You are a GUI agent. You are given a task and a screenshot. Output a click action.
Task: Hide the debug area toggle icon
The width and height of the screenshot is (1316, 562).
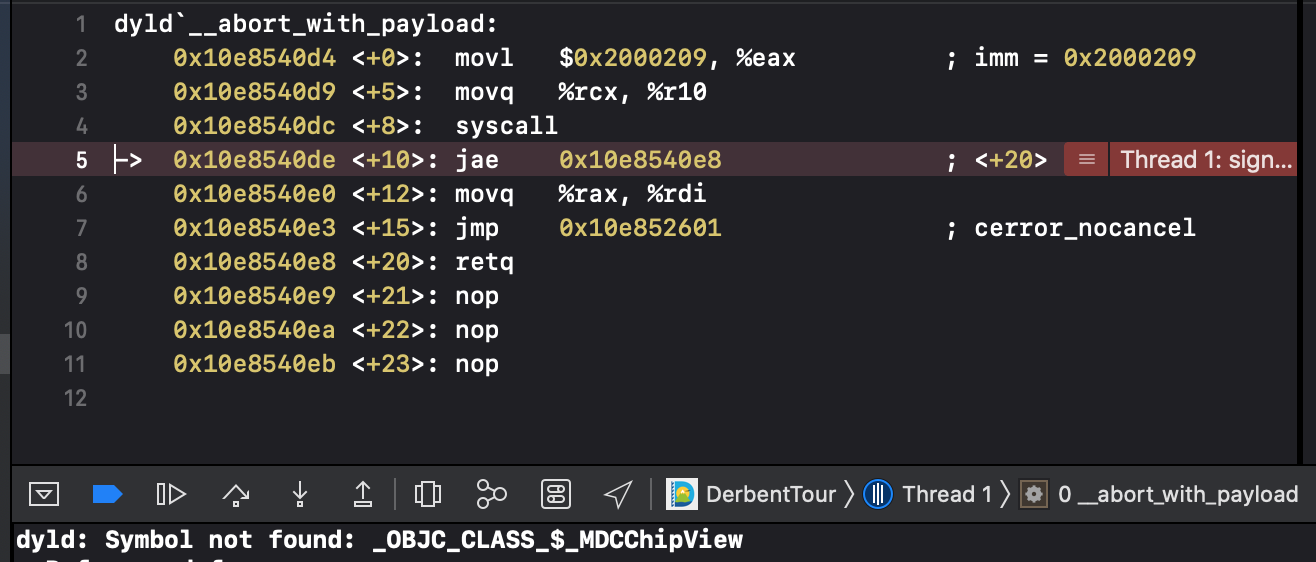pos(44,493)
